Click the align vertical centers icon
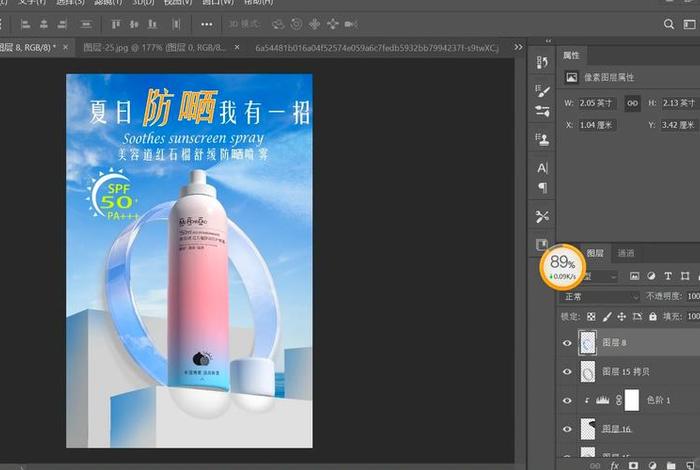This screenshot has width=700, height=470. 134,24
